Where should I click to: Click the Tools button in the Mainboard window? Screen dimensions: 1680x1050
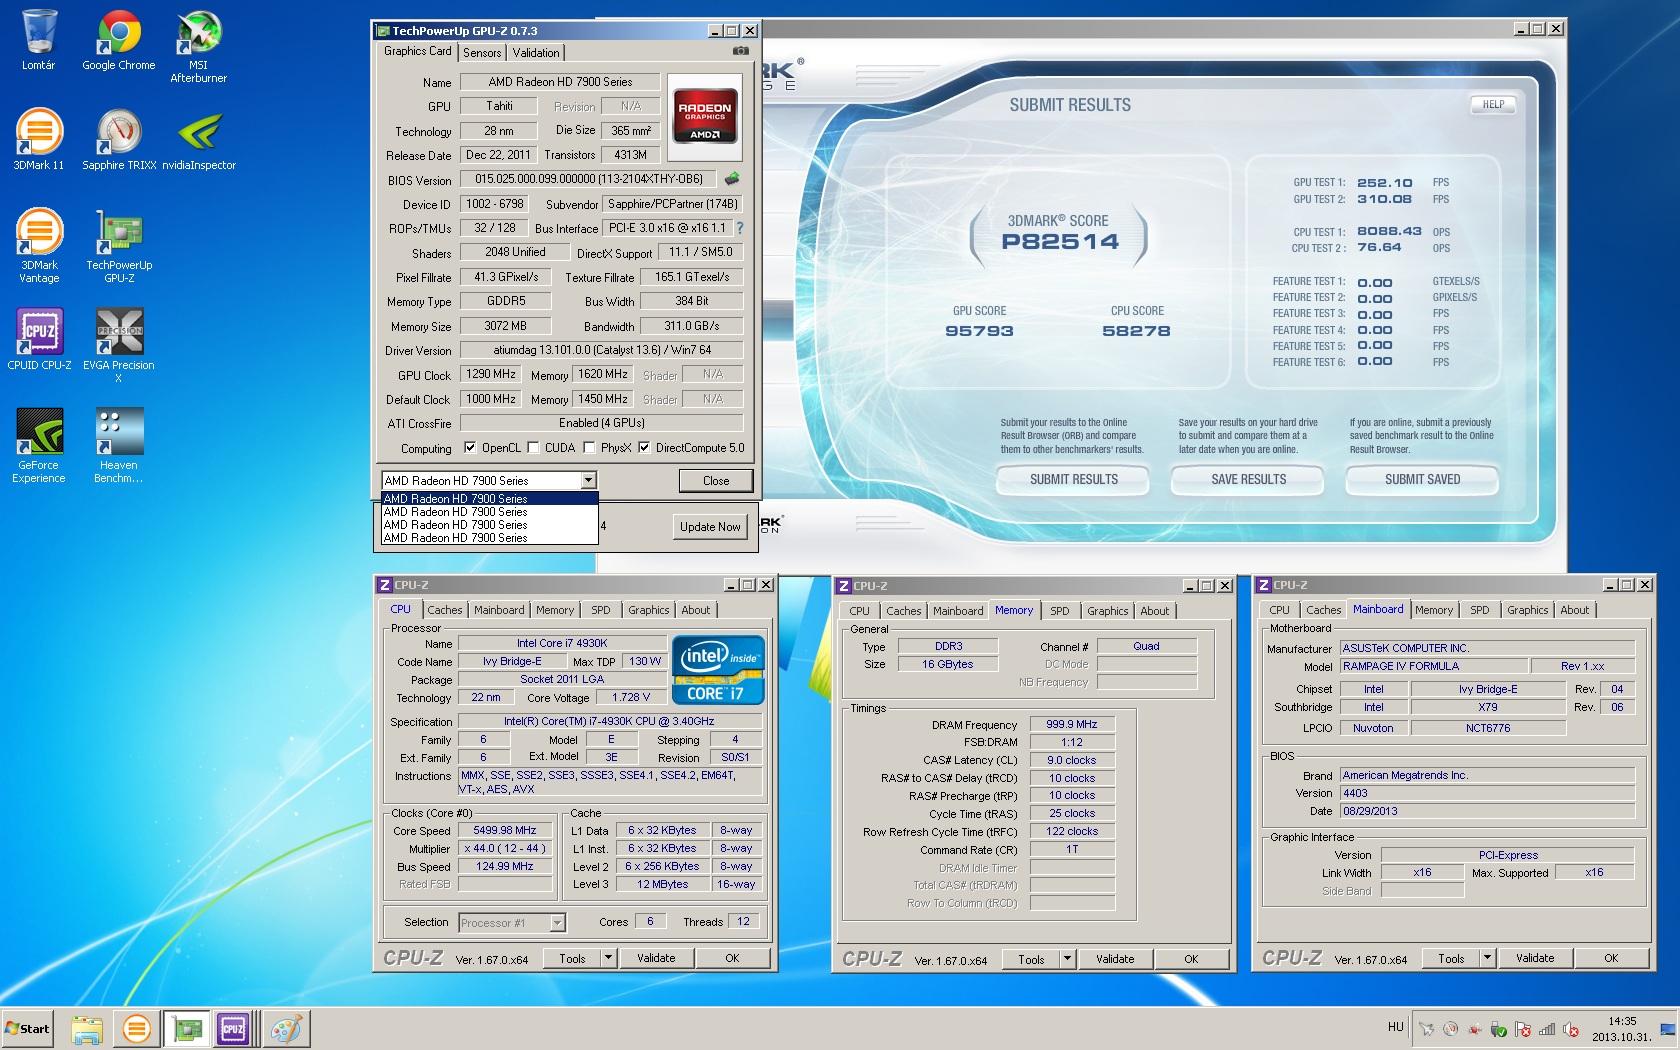[x=1451, y=958]
